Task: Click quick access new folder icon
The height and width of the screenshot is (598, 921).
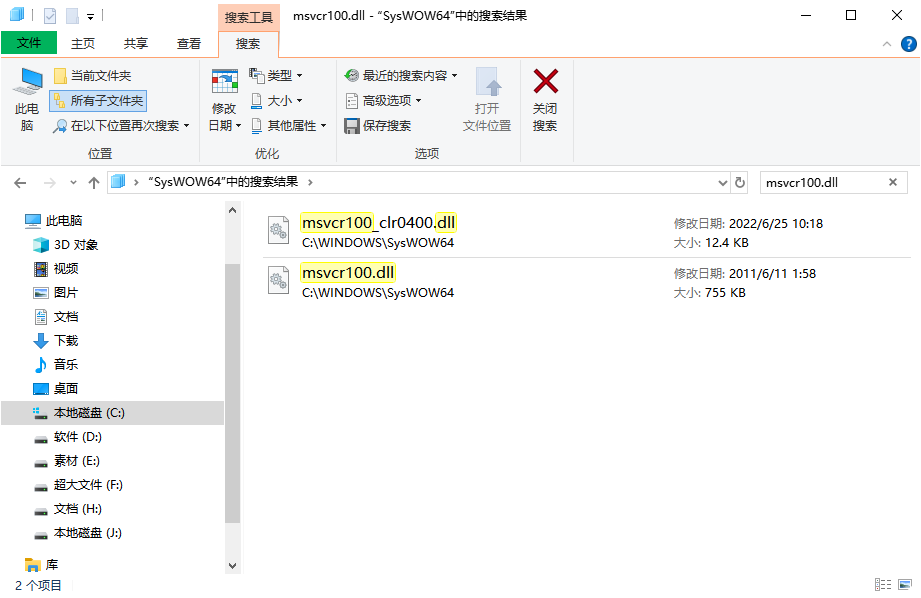Action: click(x=72, y=16)
